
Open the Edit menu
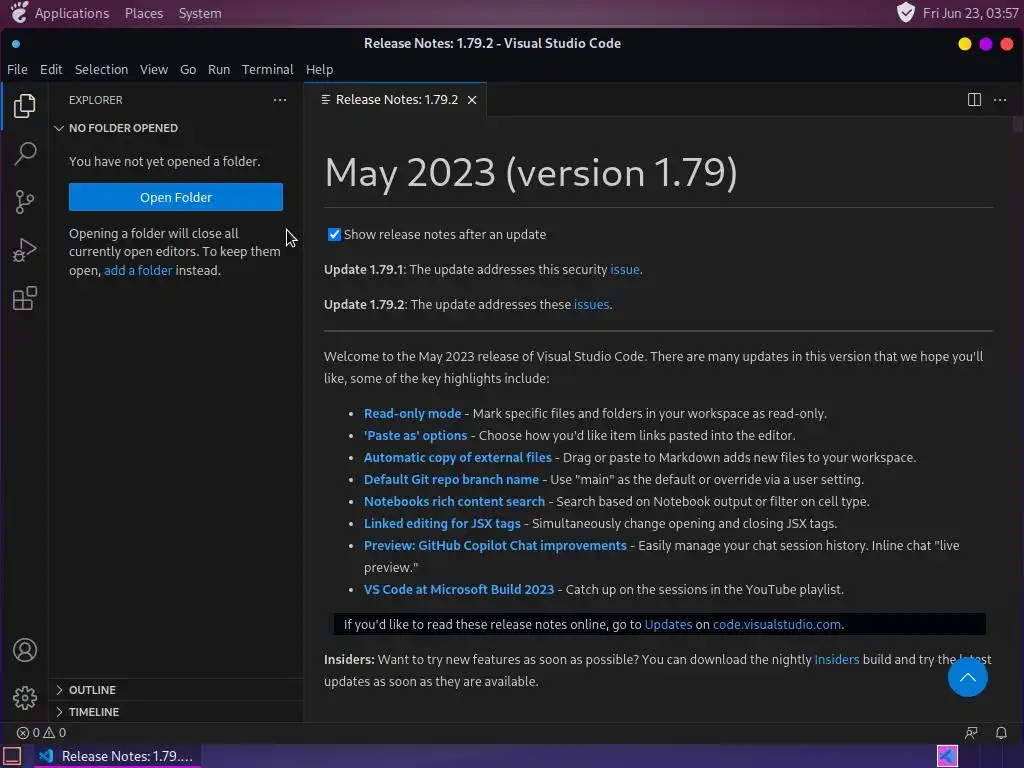[x=51, y=69]
